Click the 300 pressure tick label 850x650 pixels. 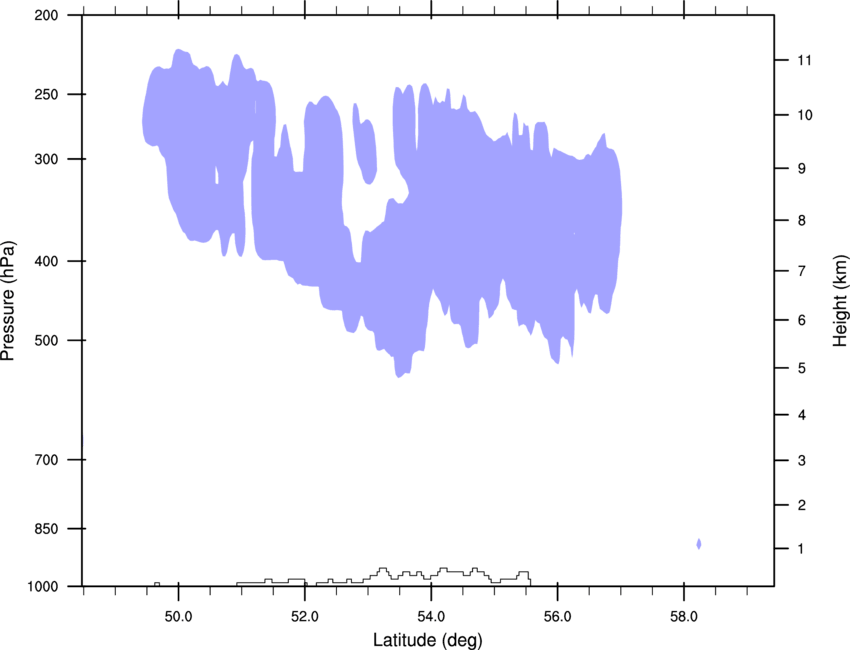(x=46, y=159)
